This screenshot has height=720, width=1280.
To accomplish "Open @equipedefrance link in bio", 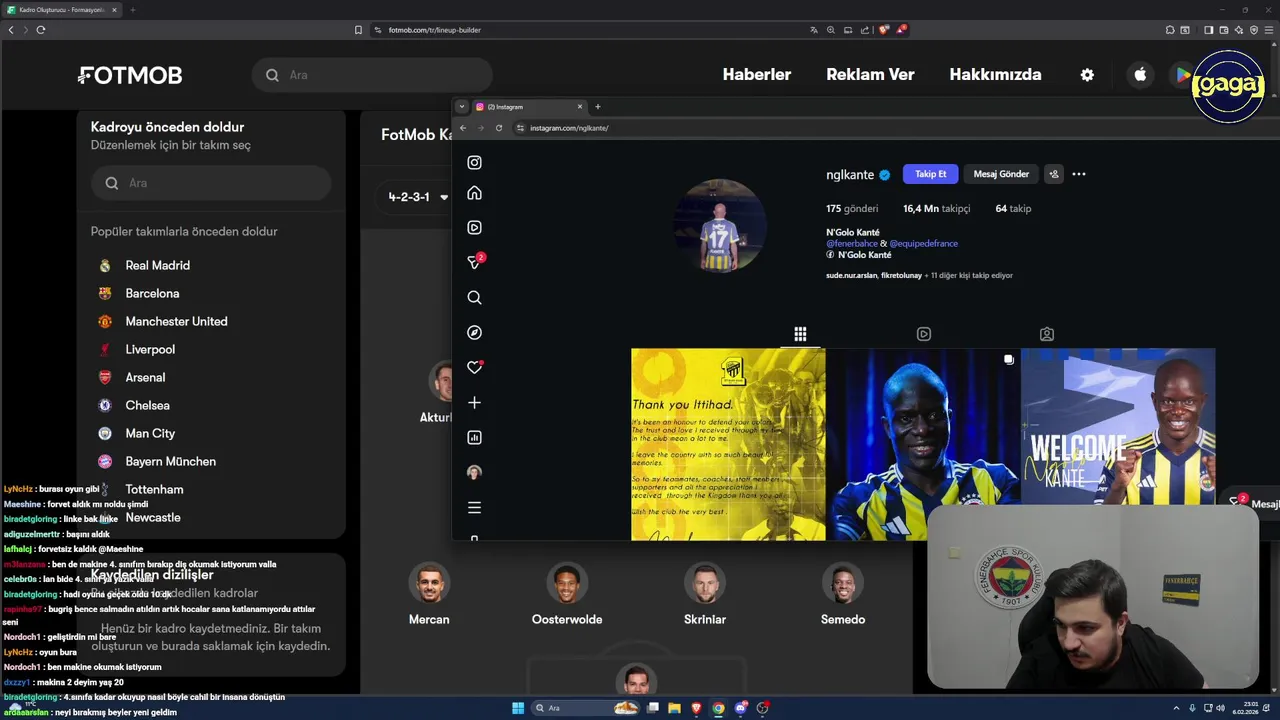I will point(923,244).
